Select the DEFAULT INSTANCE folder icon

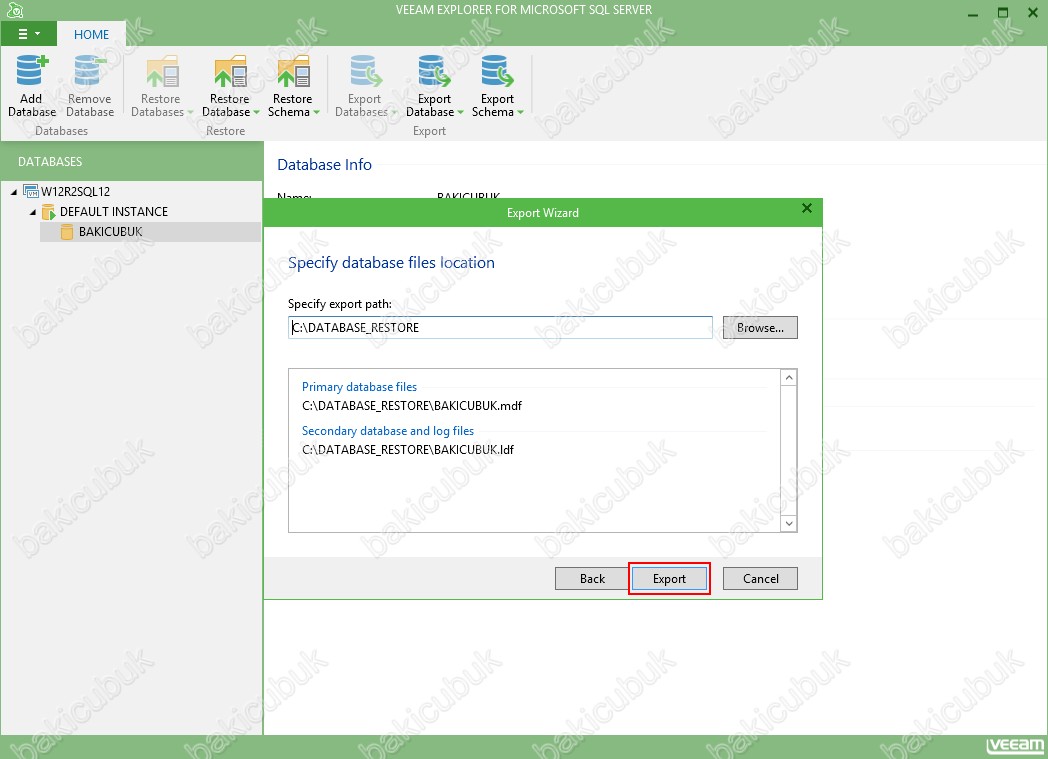tap(49, 212)
